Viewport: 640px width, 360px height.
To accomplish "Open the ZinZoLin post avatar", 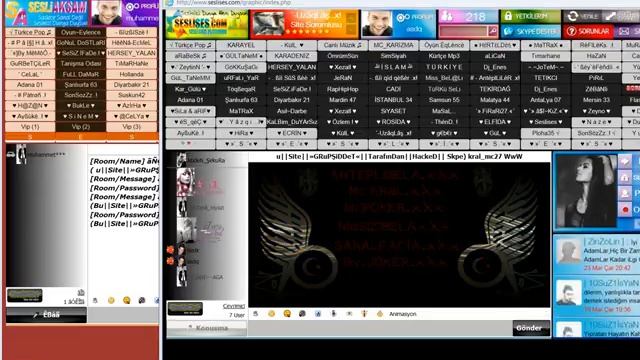I will click(569, 251).
